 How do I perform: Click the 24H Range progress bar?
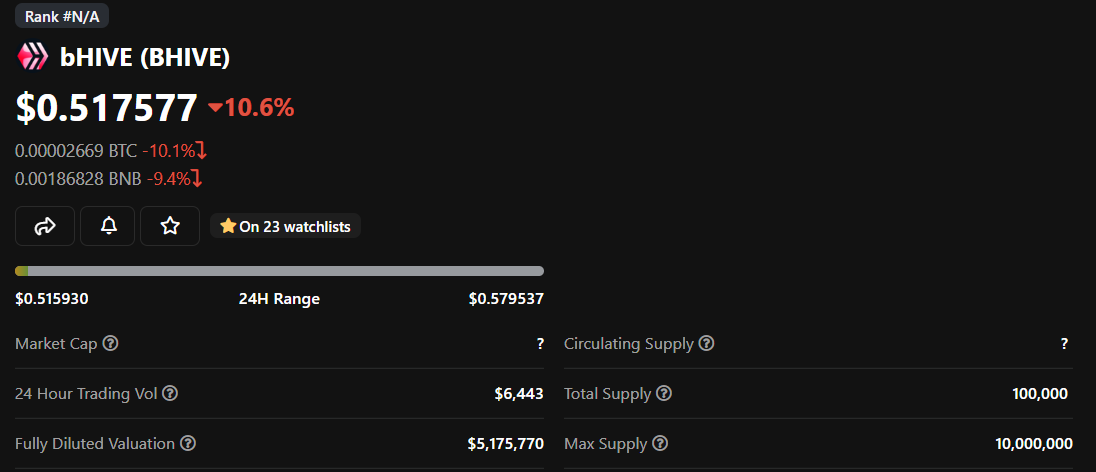pyautogui.click(x=280, y=271)
